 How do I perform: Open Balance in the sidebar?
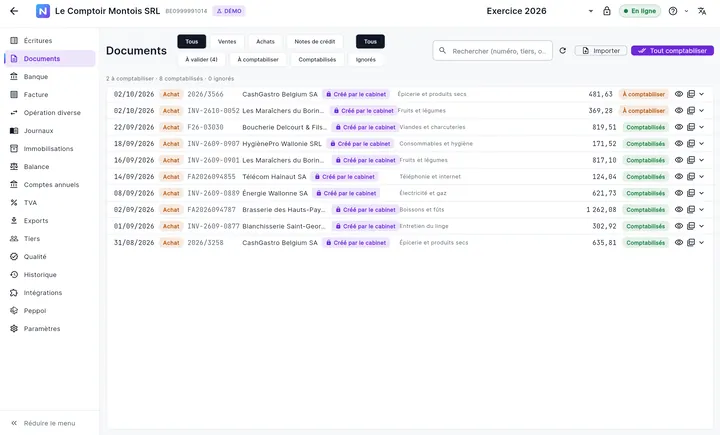(50, 167)
